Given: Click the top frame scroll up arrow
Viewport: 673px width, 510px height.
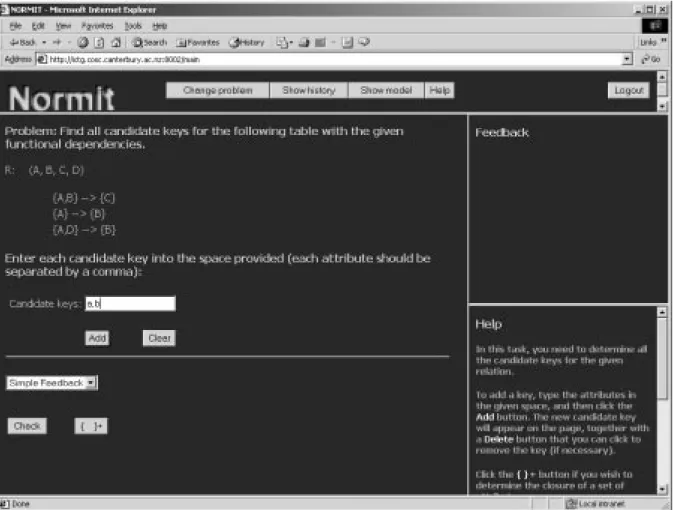Looking at the screenshot, I should [x=662, y=77].
